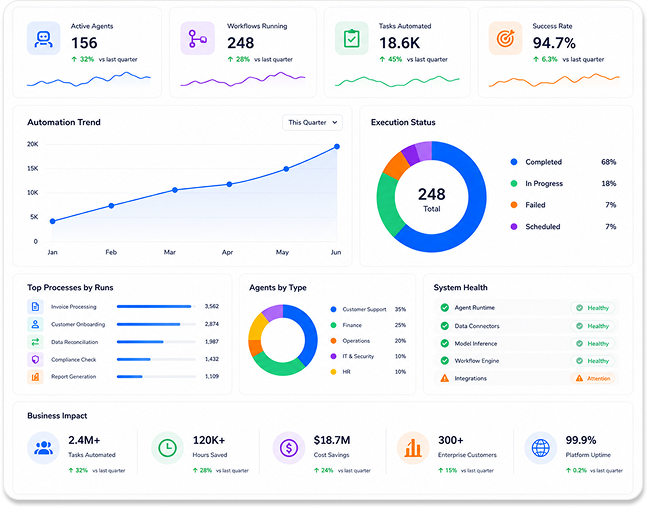This screenshot has width=648, height=508.
Task: Click the 2.4M+ Tasks Automated people icon
Action: (43, 448)
